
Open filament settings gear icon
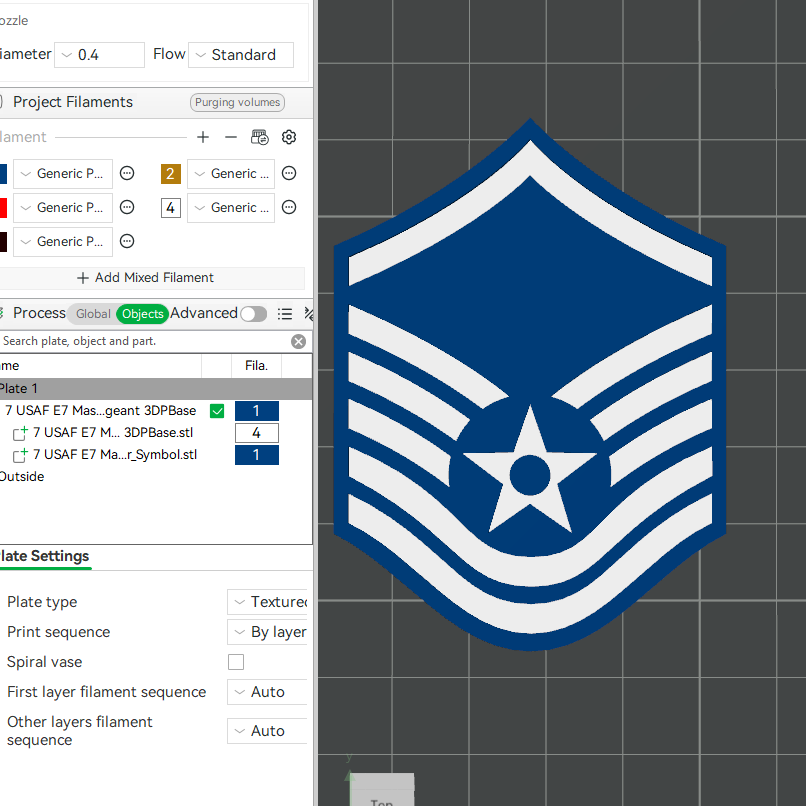pos(289,137)
